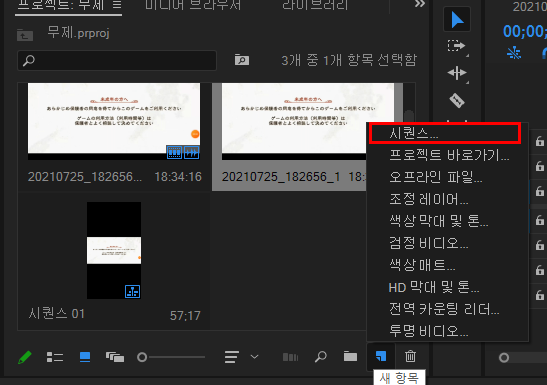Toggle the second track lock icon

click(x=540, y=166)
